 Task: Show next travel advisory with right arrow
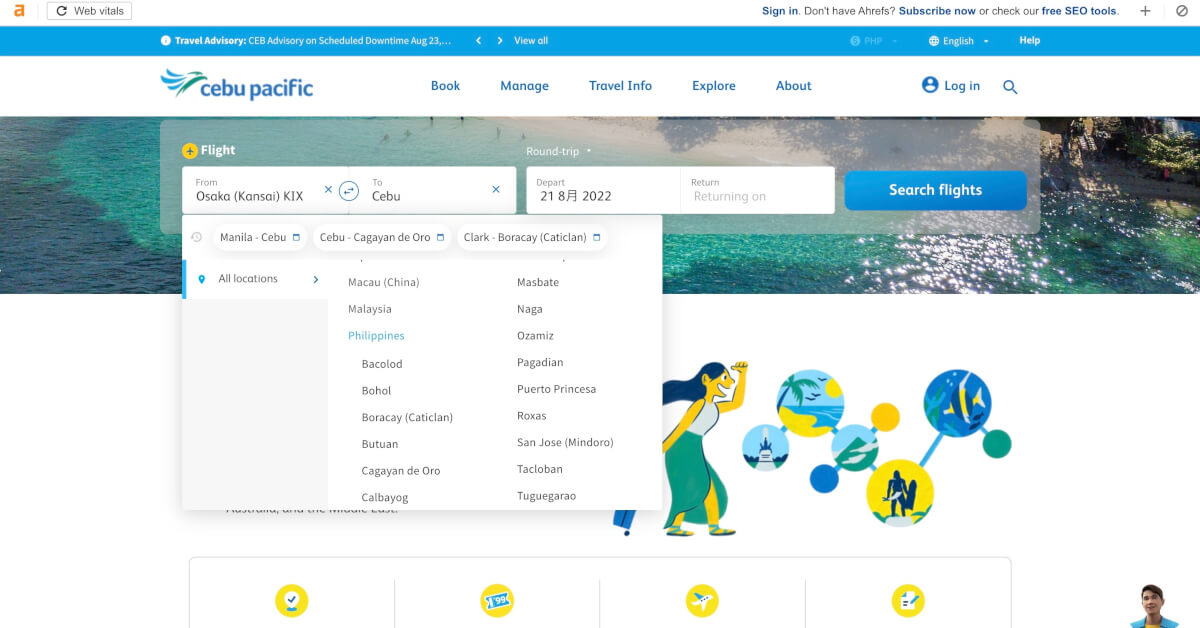[500, 41]
